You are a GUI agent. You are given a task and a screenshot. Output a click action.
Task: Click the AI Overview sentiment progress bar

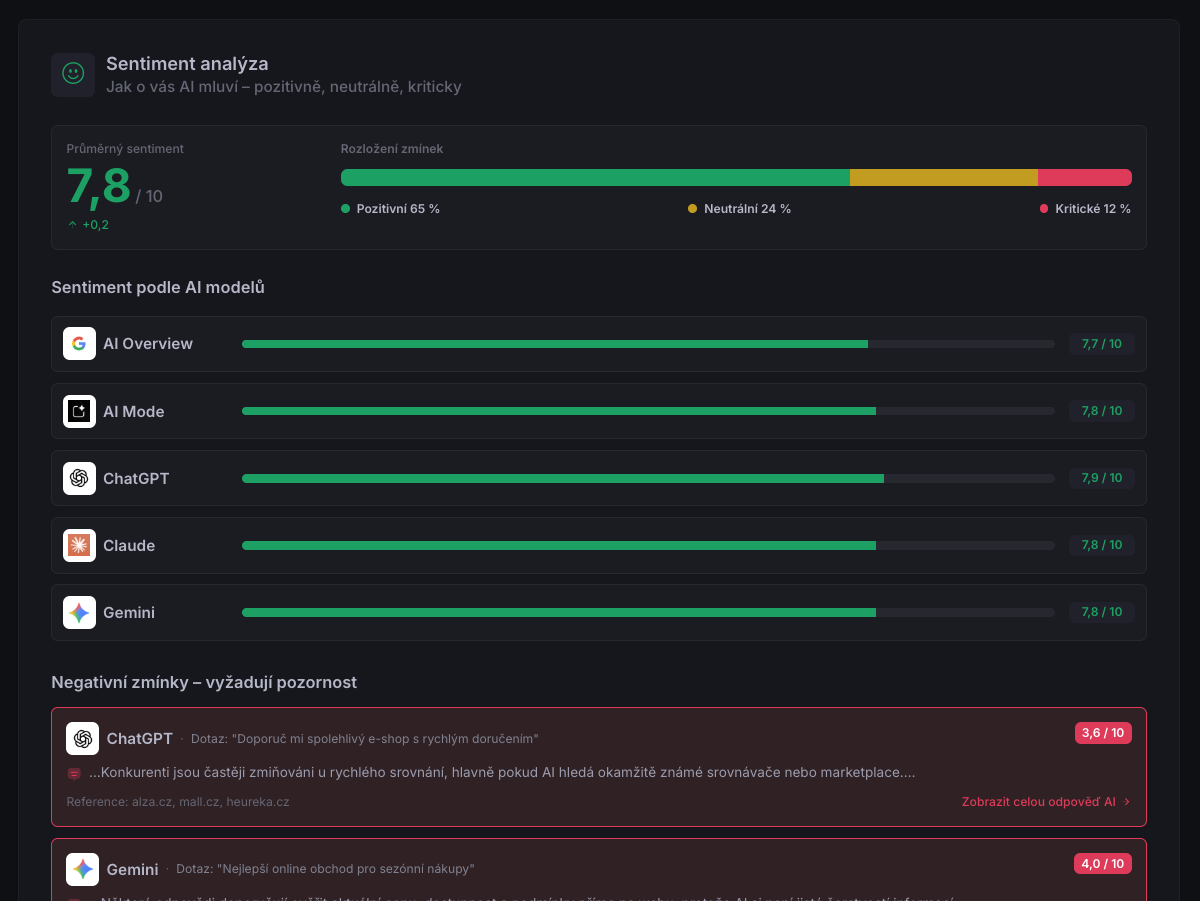click(x=648, y=344)
